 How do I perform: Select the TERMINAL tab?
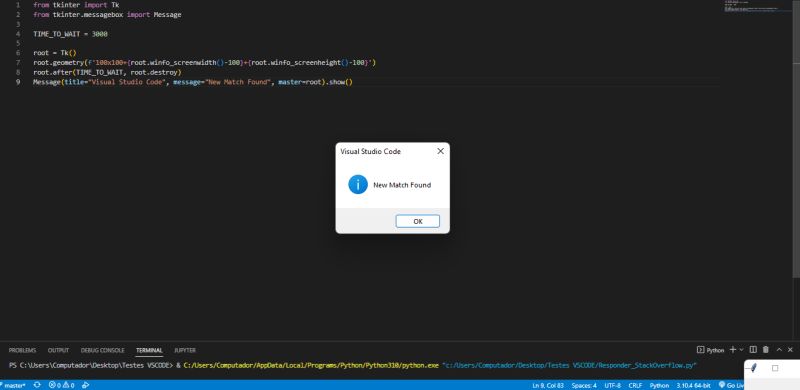(x=149, y=350)
